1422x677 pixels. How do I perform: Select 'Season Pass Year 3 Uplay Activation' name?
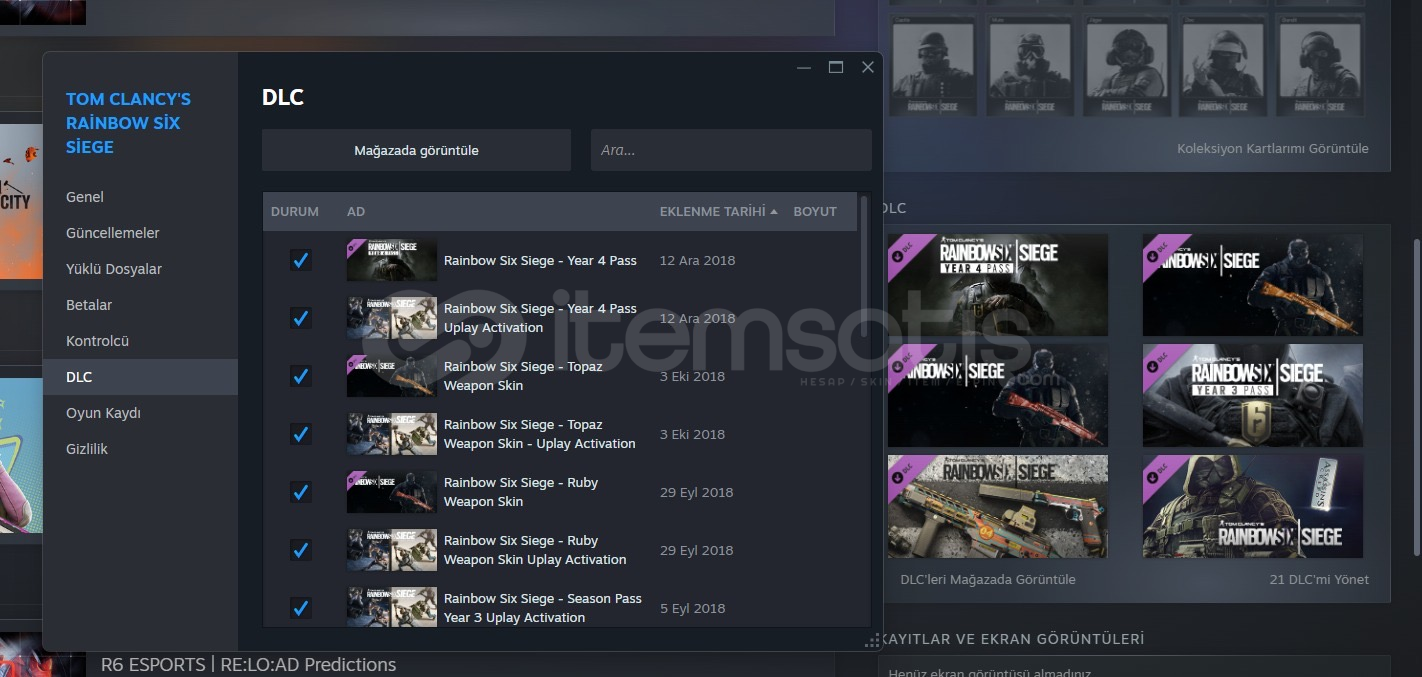pyautogui.click(x=543, y=608)
